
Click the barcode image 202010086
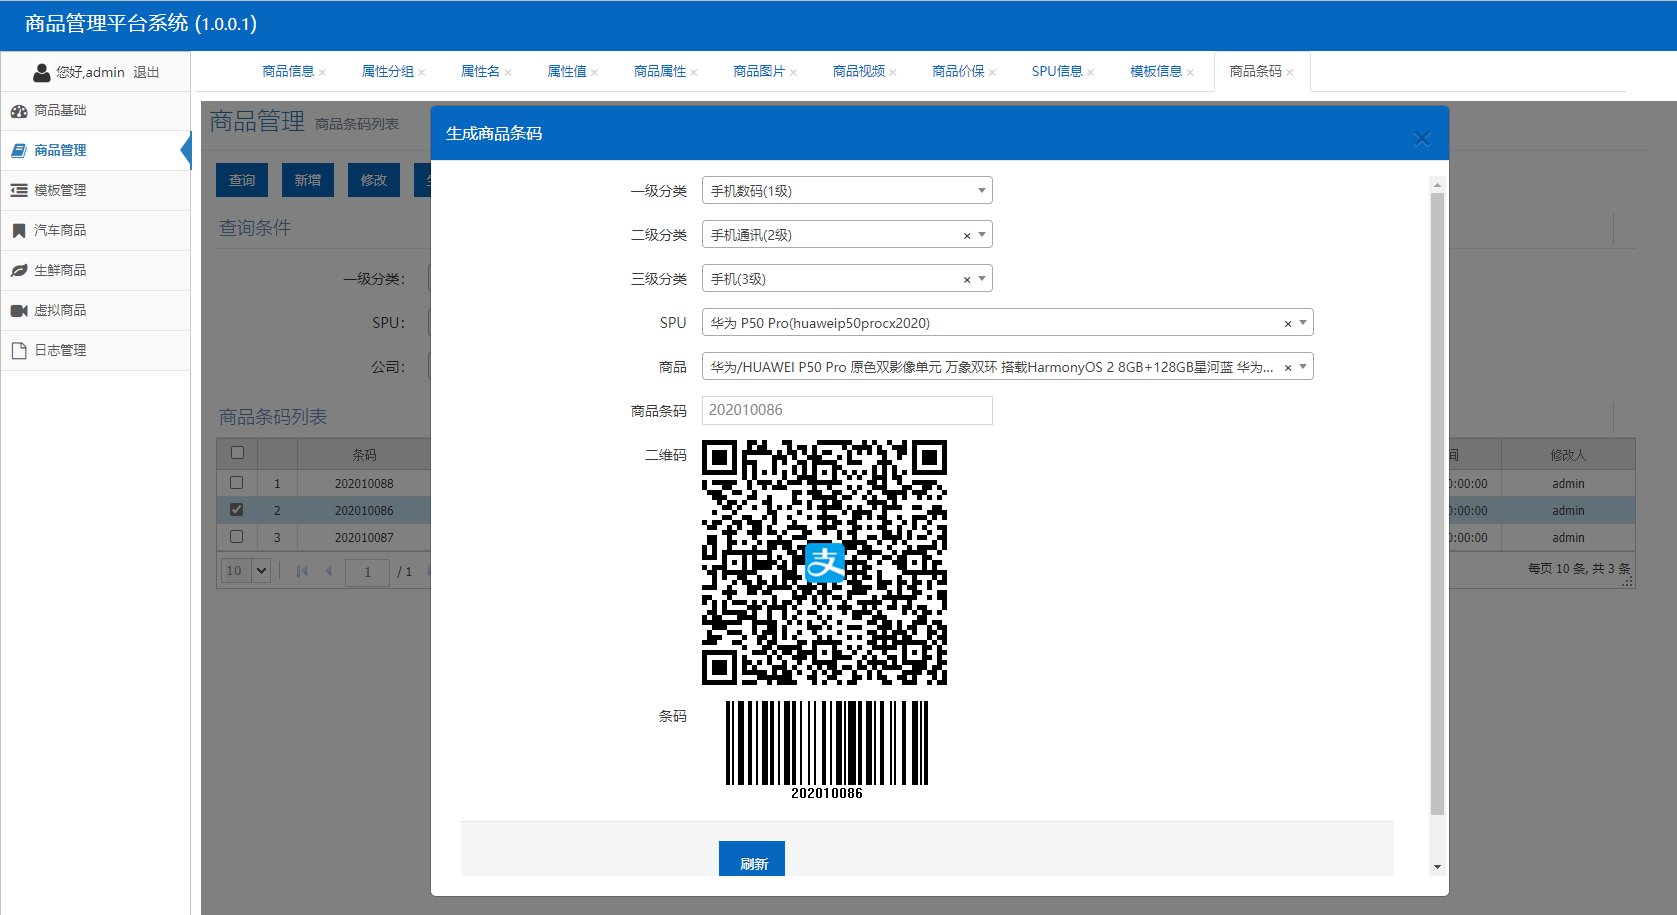coord(827,750)
